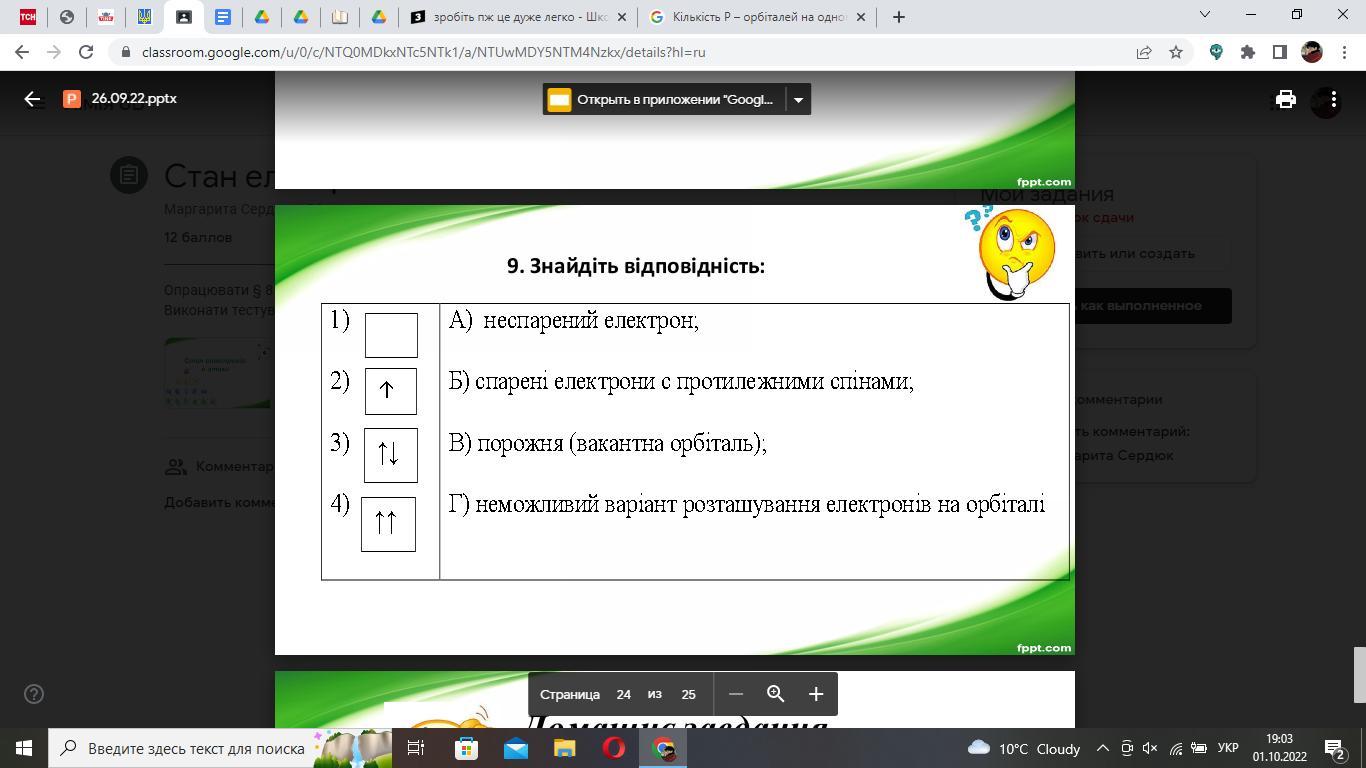The image size is (1366, 768).
Task: Click 'Открыть в приложении Google' button
Action: (x=663, y=99)
